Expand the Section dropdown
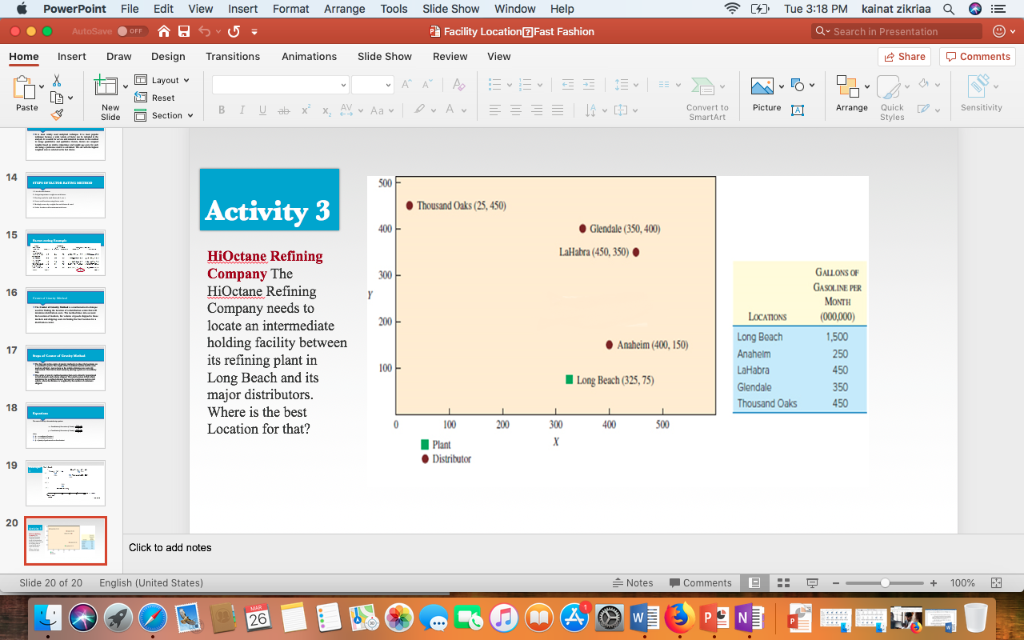The width and height of the screenshot is (1024, 640). 163,115
